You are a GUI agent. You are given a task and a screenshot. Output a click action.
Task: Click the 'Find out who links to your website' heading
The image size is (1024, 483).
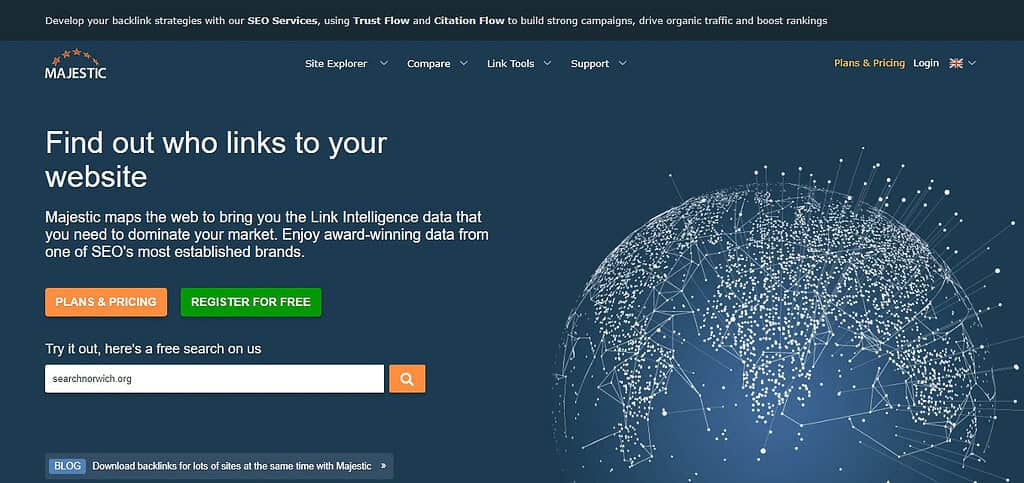pos(216,160)
